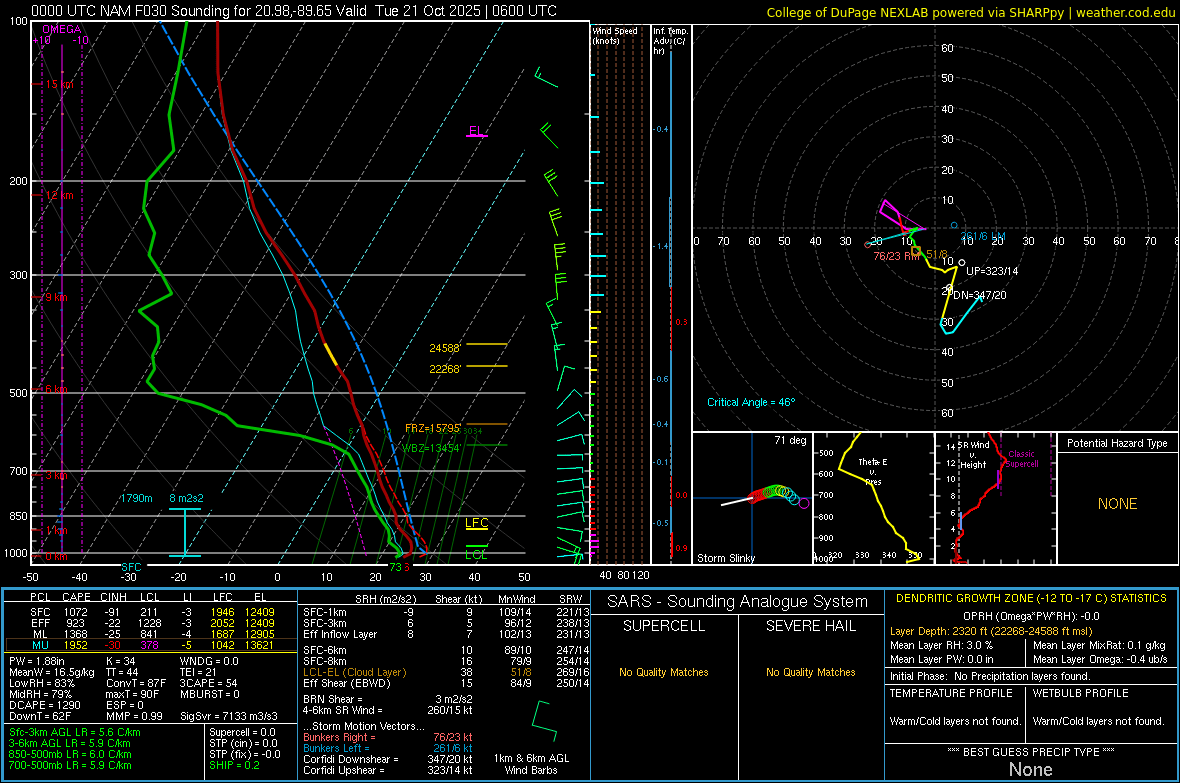Click the NONE hazard type value
This screenshot has width=1180, height=783.
point(1118,504)
